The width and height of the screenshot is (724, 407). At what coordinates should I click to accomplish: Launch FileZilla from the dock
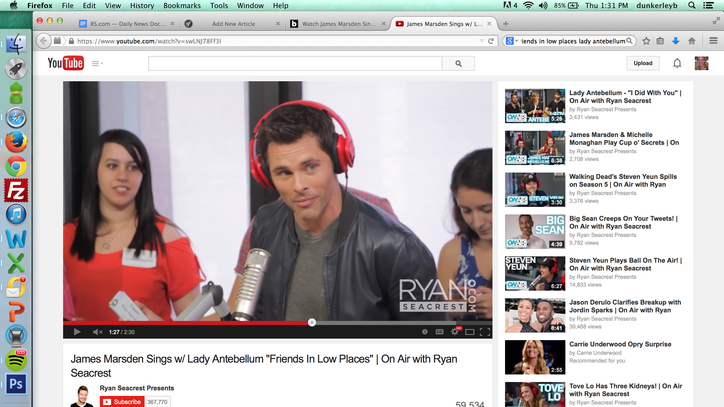16,190
